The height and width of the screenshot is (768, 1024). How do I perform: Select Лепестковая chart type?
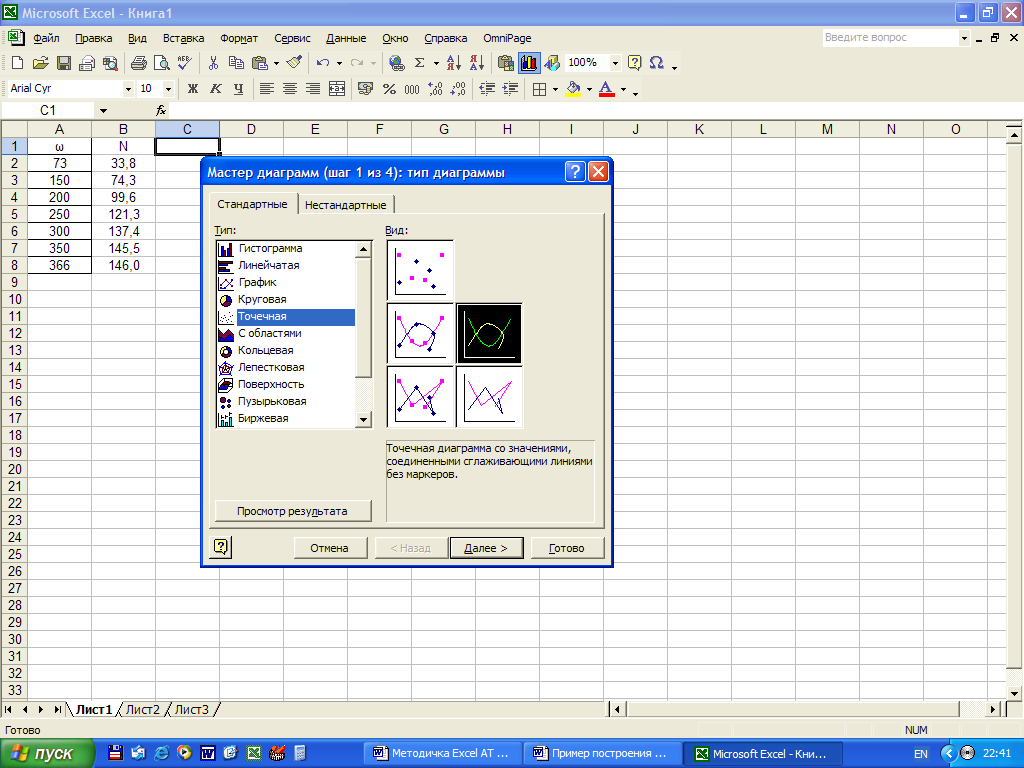tap(286, 367)
